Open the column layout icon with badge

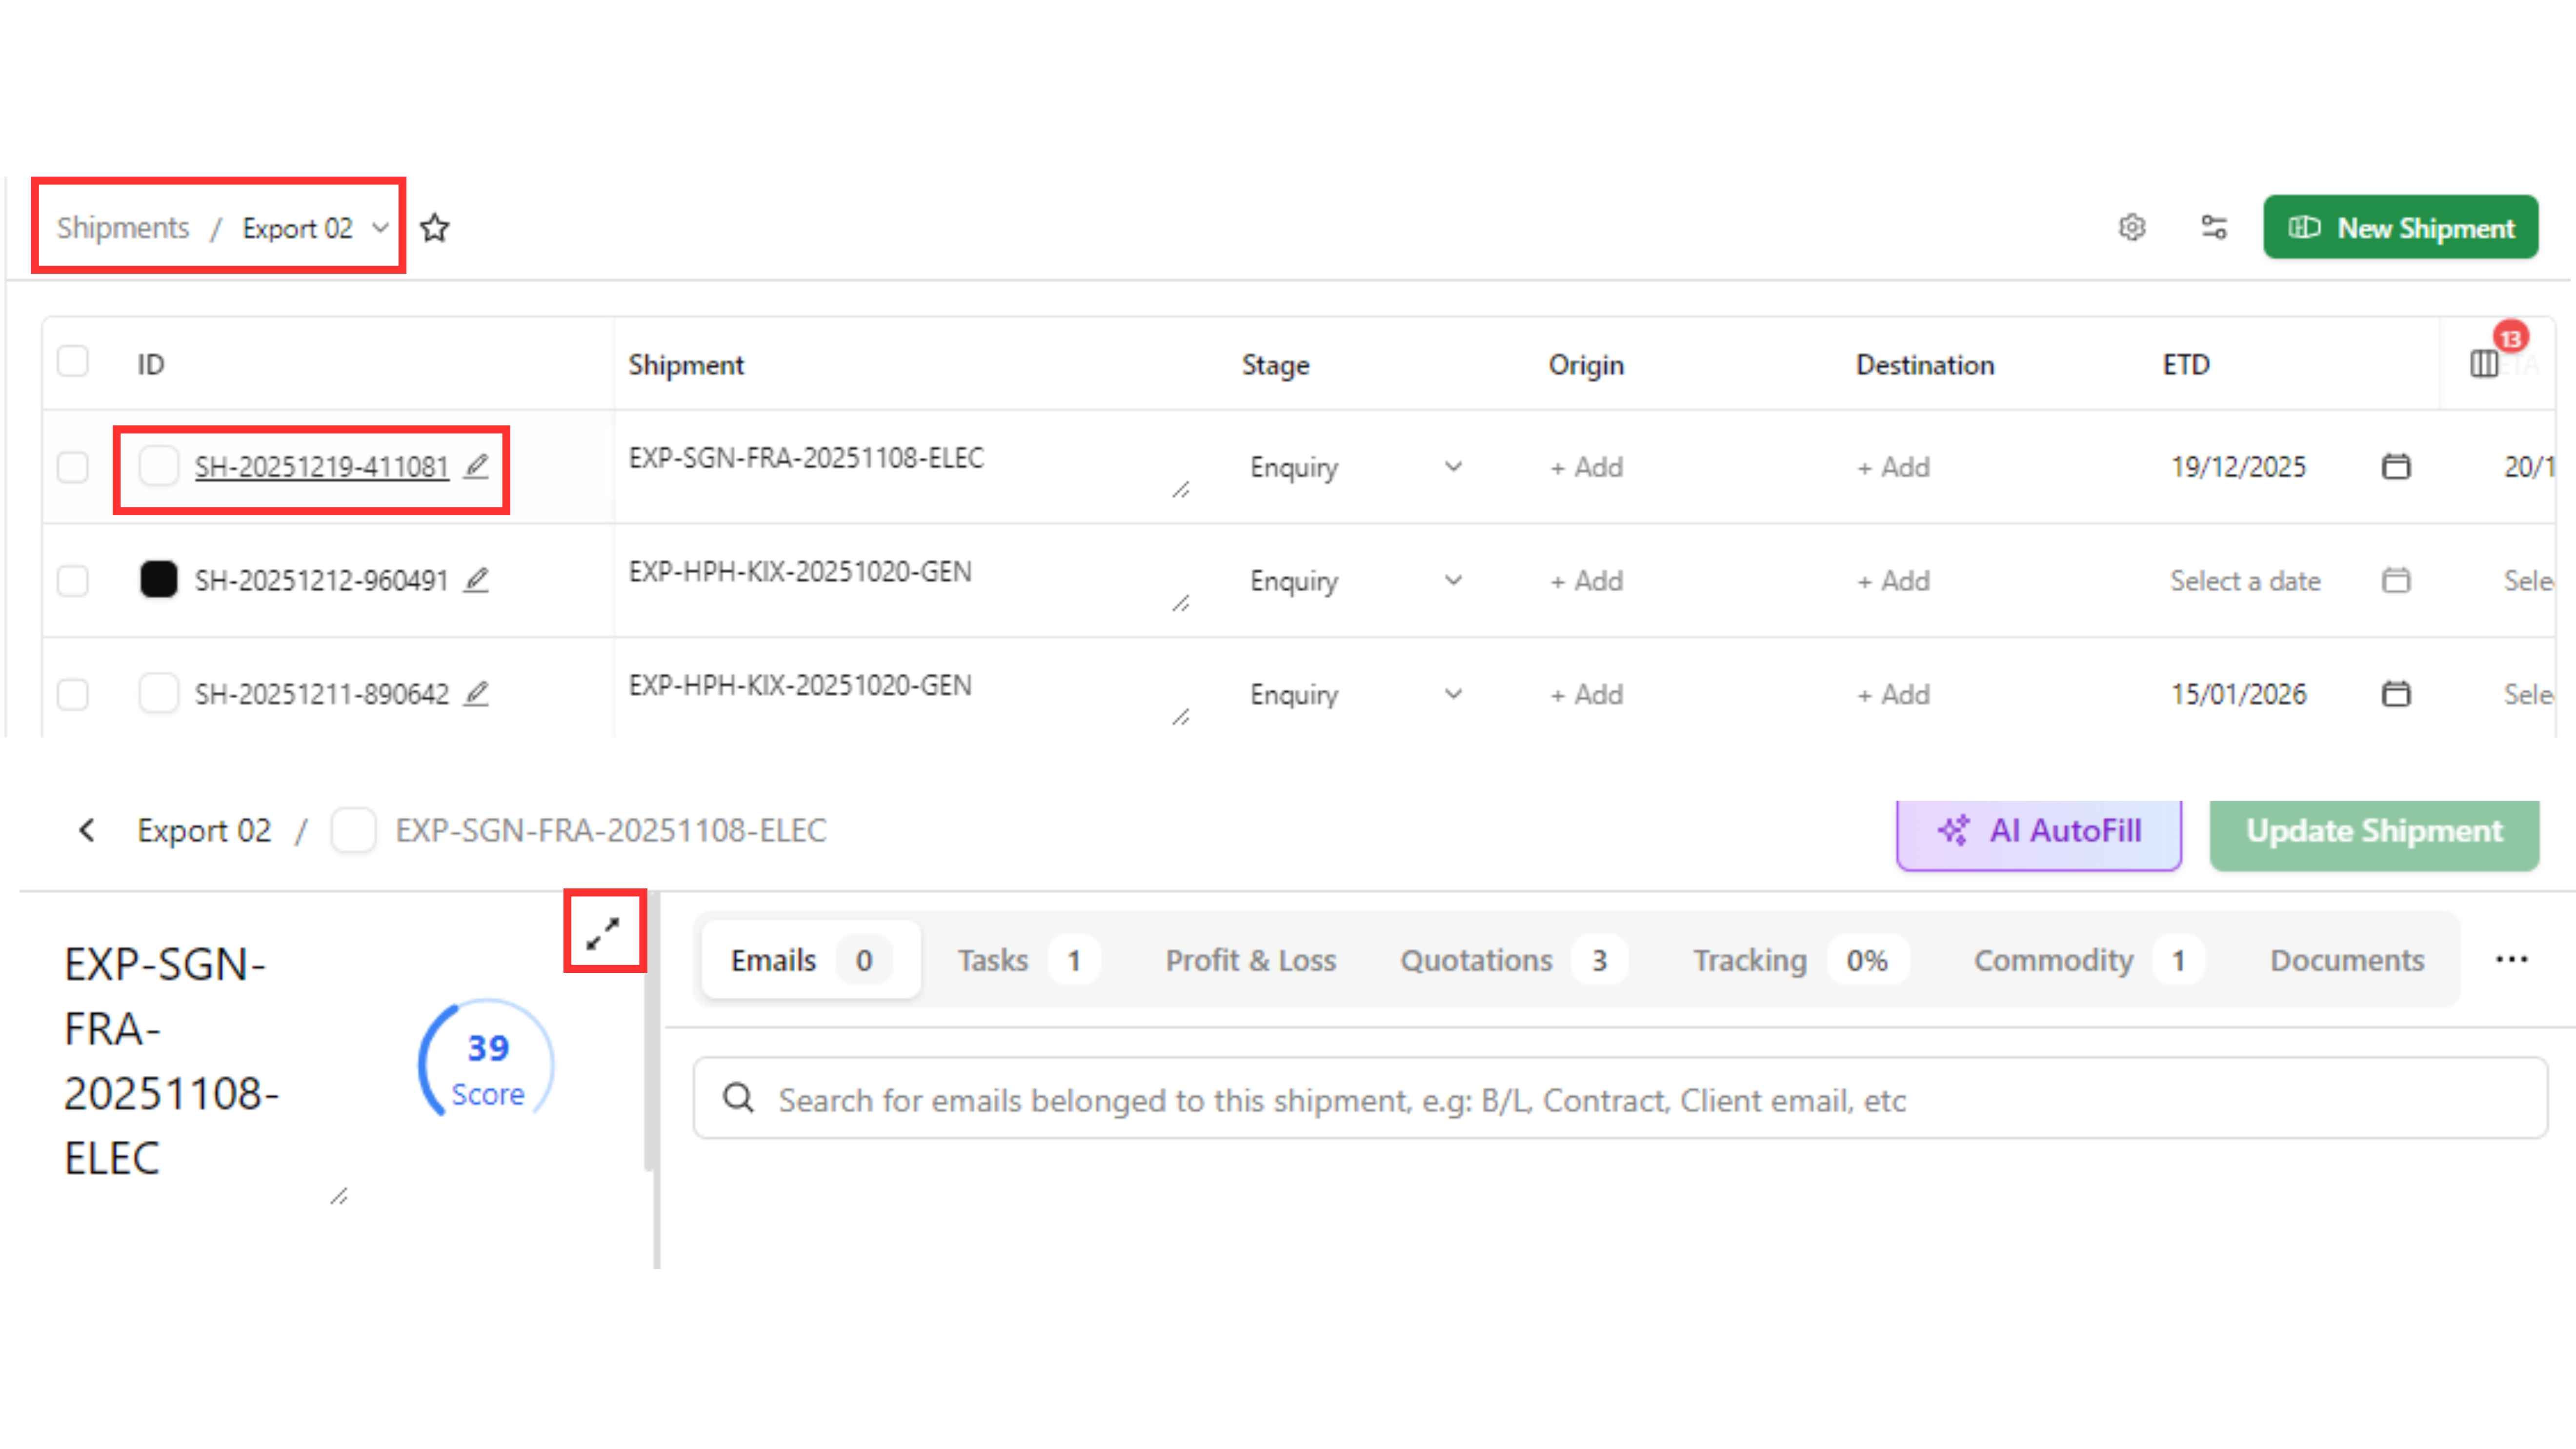pos(2484,364)
